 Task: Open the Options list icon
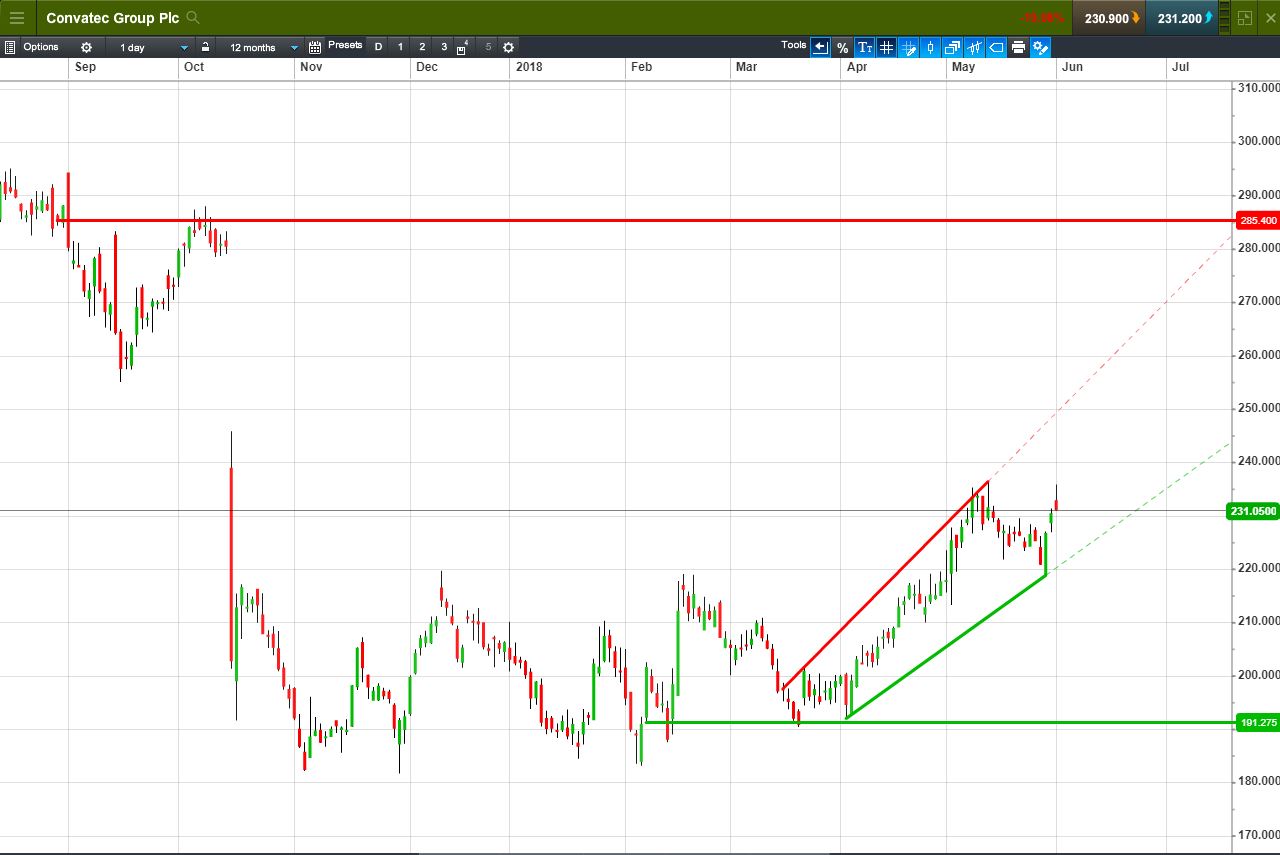tap(9, 47)
